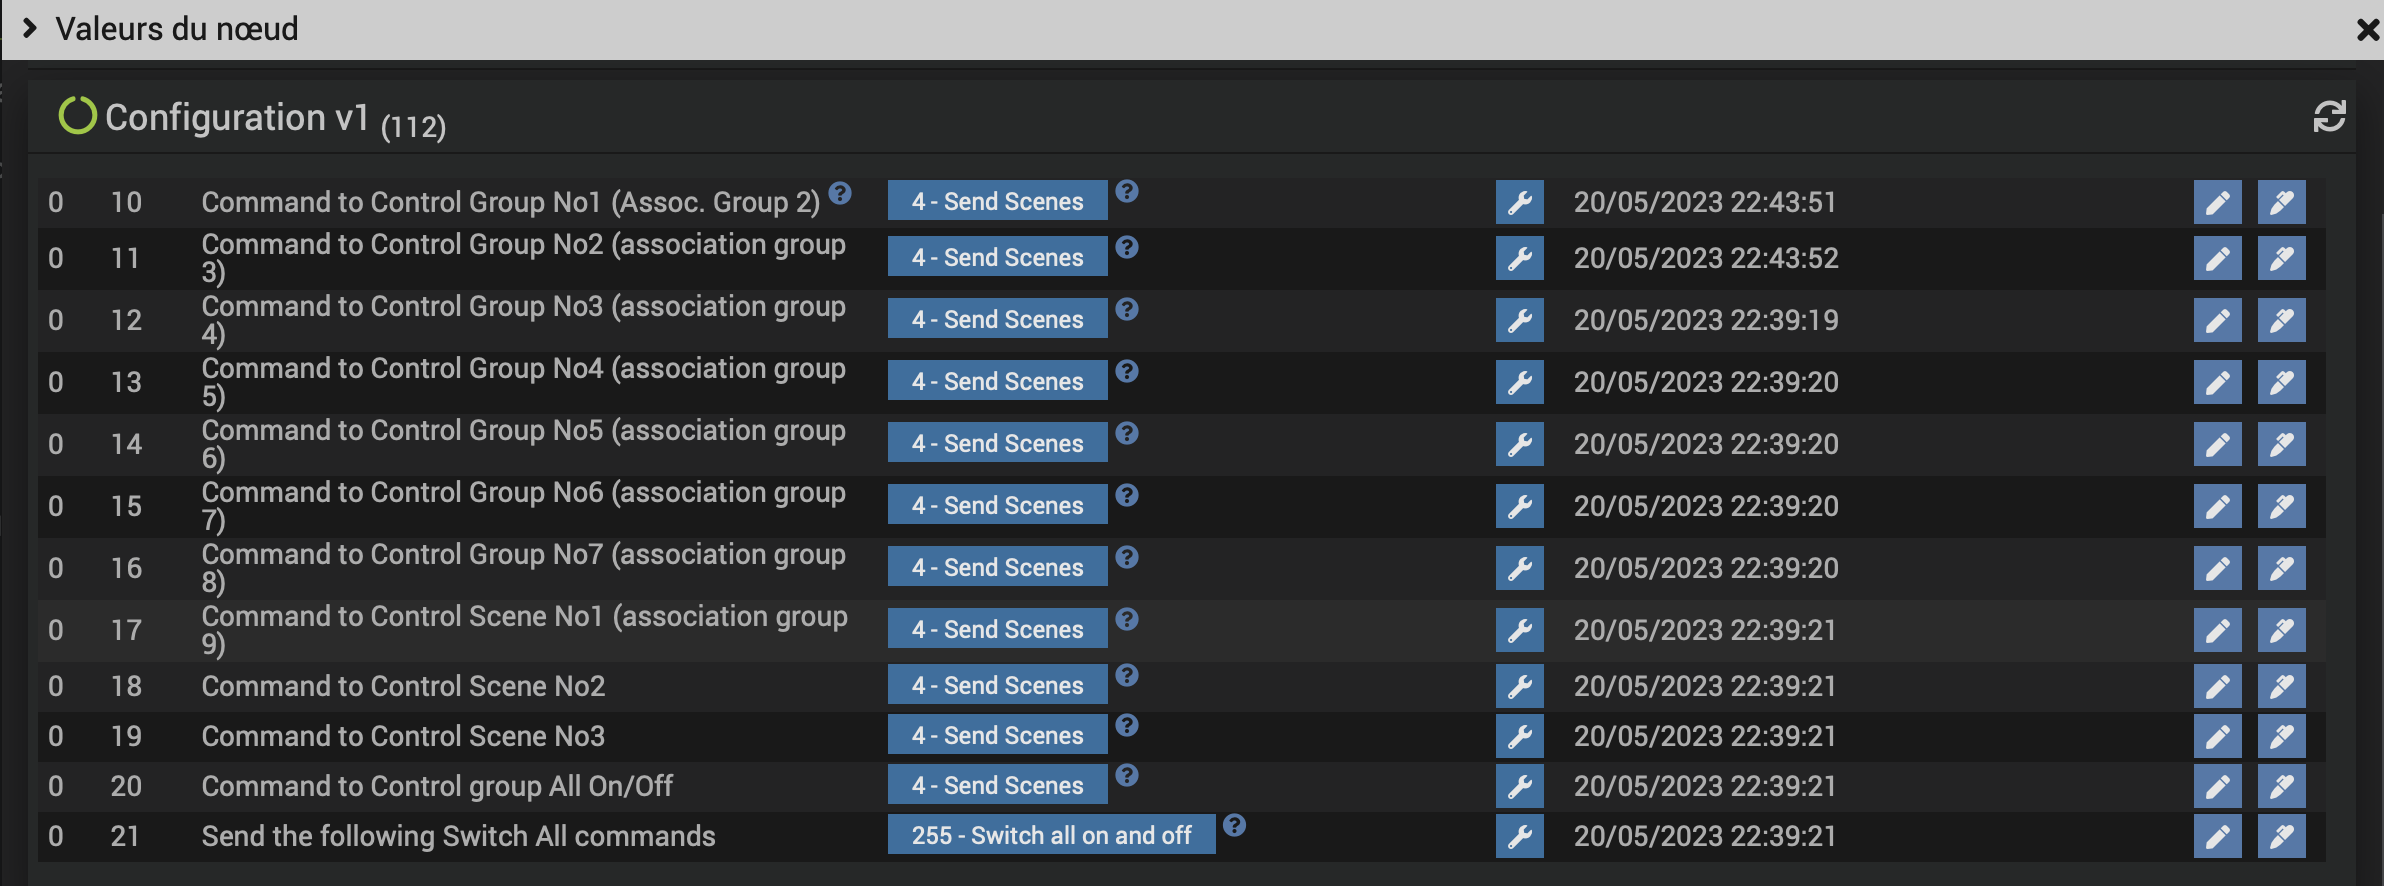Screen dimensions: 2384x886
Task: Click the '4 - Send Scenes' value for parameter 11
Action: point(997,258)
